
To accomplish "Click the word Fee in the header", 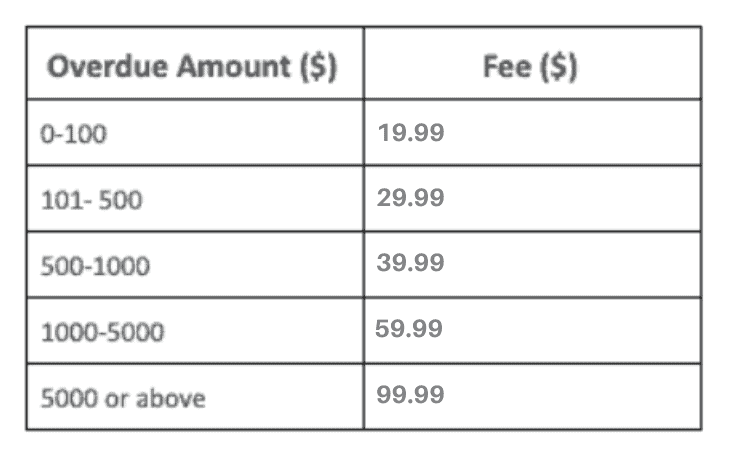I will point(505,68).
